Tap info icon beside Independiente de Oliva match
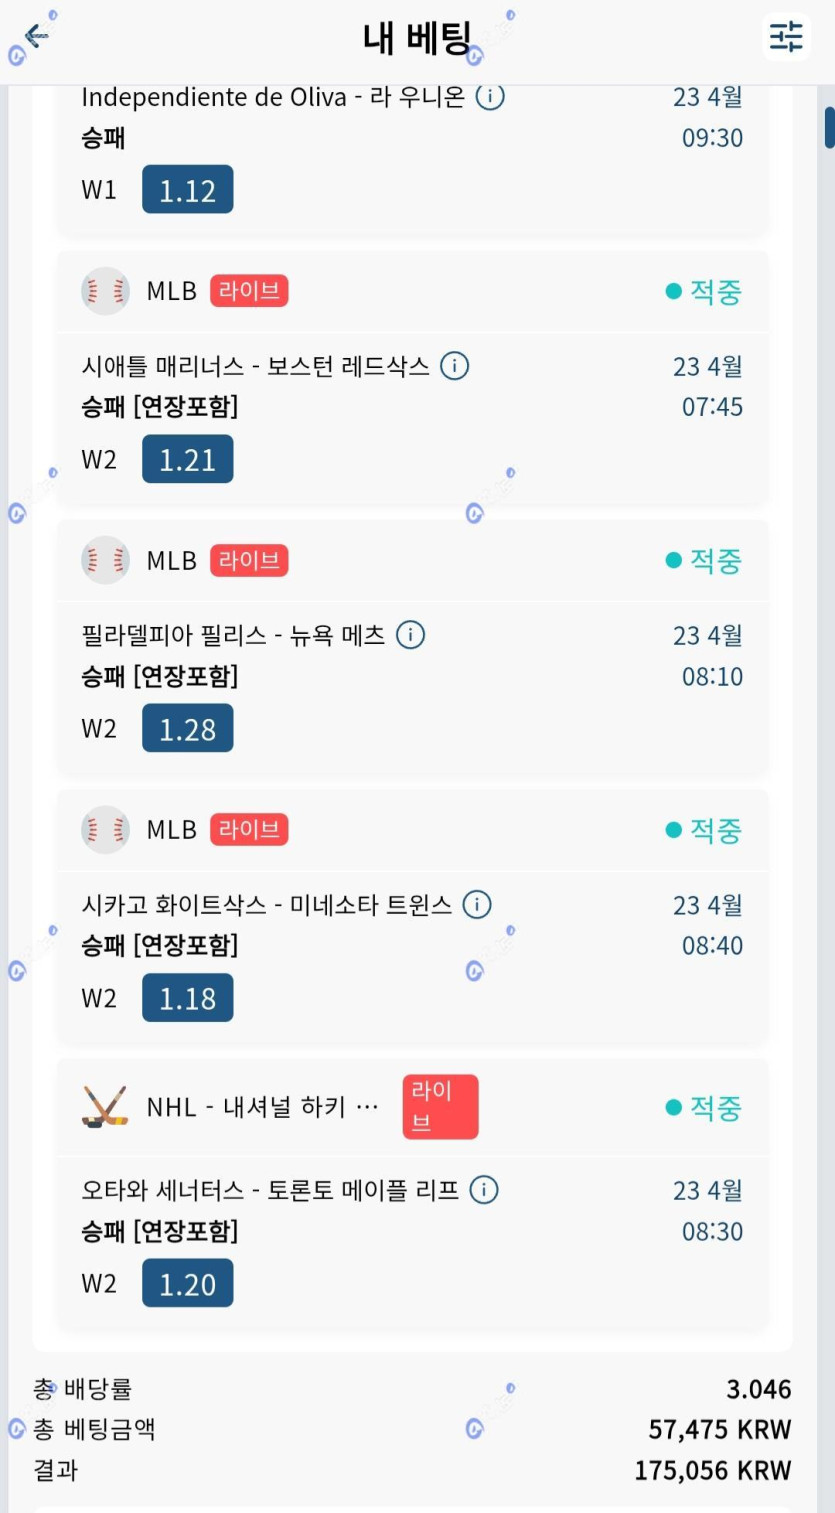835x1513 pixels. pos(490,97)
